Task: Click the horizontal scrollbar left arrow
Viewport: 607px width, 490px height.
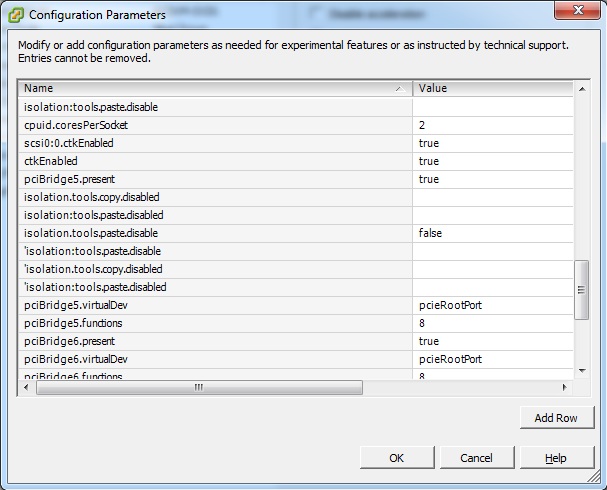Action: [x=28, y=387]
